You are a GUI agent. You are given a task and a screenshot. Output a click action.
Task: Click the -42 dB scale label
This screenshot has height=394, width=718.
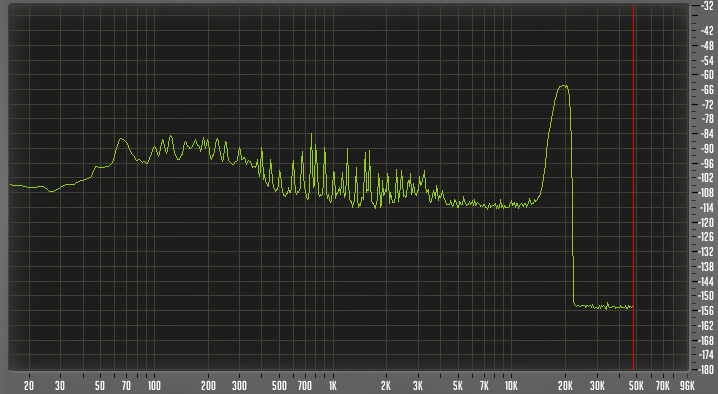pyautogui.click(x=707, y=31)
